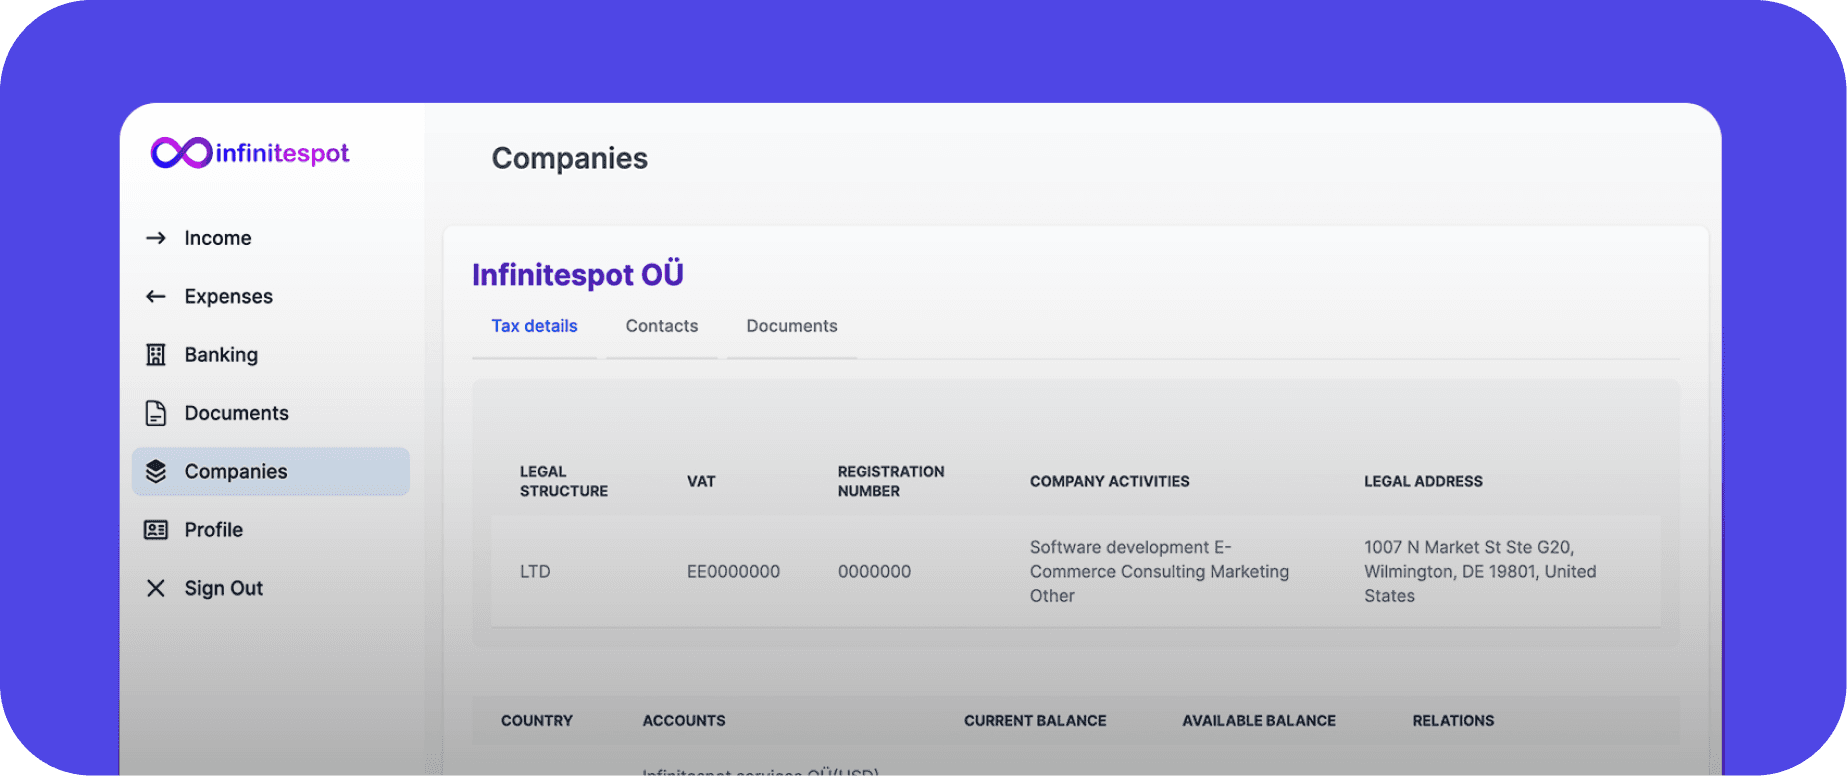This screenshot has height=776, width=1847.
Task: Click the Banking building icon
Action: tap(156, 355)
